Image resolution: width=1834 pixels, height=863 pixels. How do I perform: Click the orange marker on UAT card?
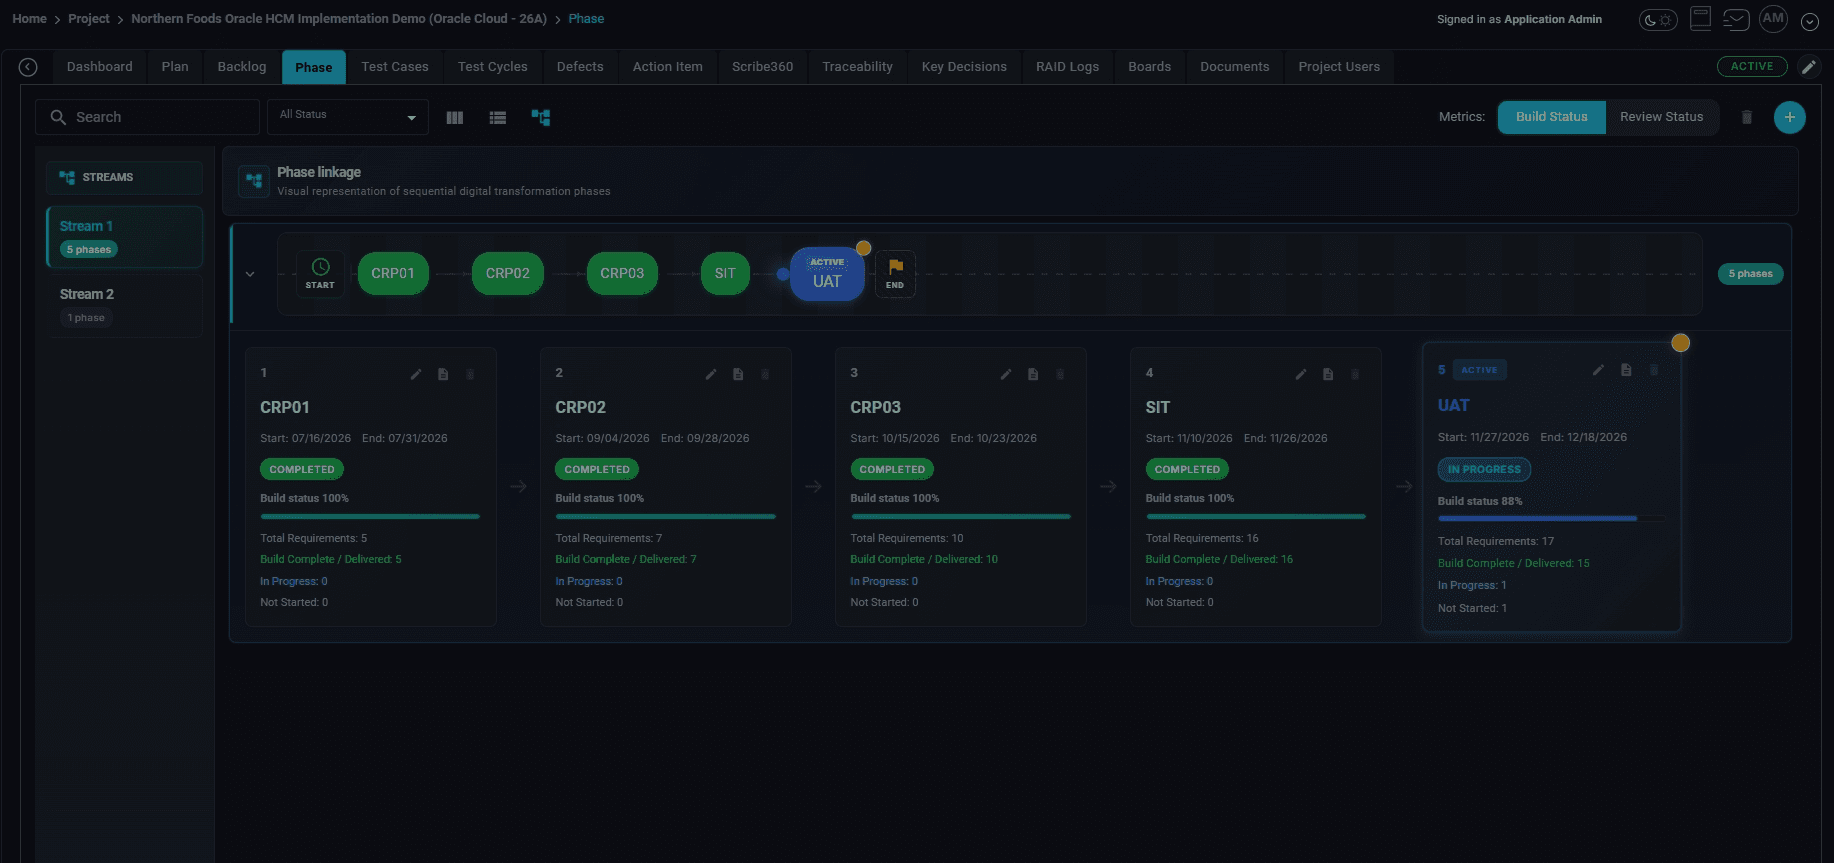tap(1681, 343)
